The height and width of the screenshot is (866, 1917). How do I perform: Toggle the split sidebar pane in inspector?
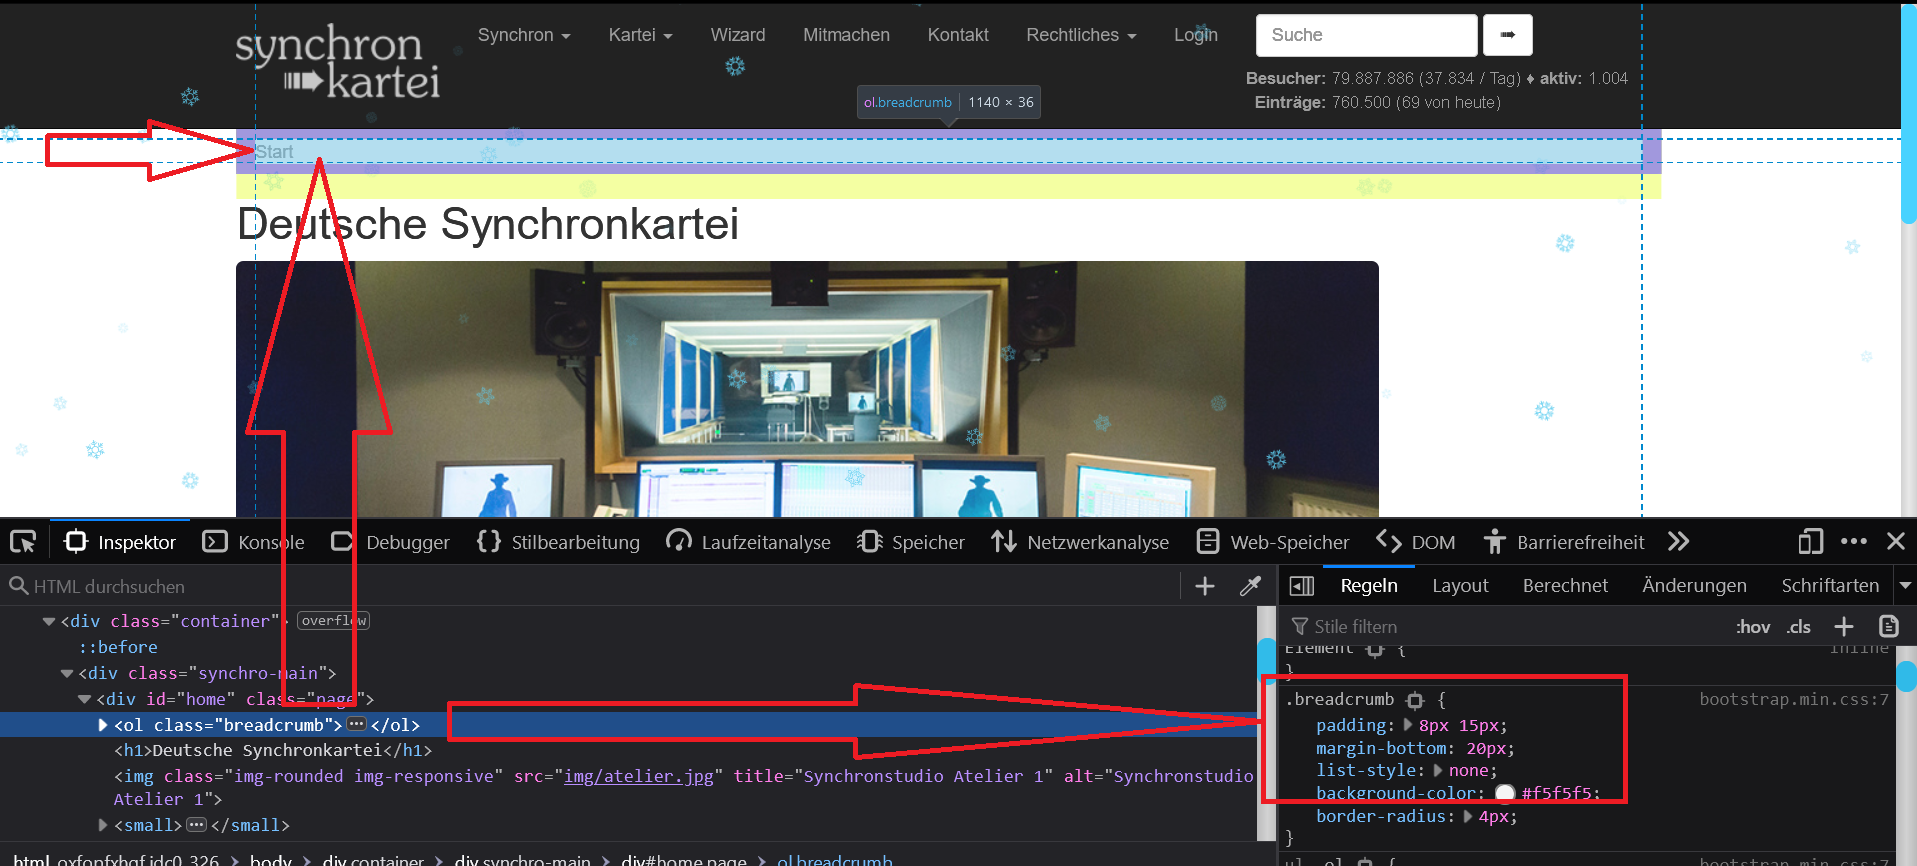point(1302,586)
